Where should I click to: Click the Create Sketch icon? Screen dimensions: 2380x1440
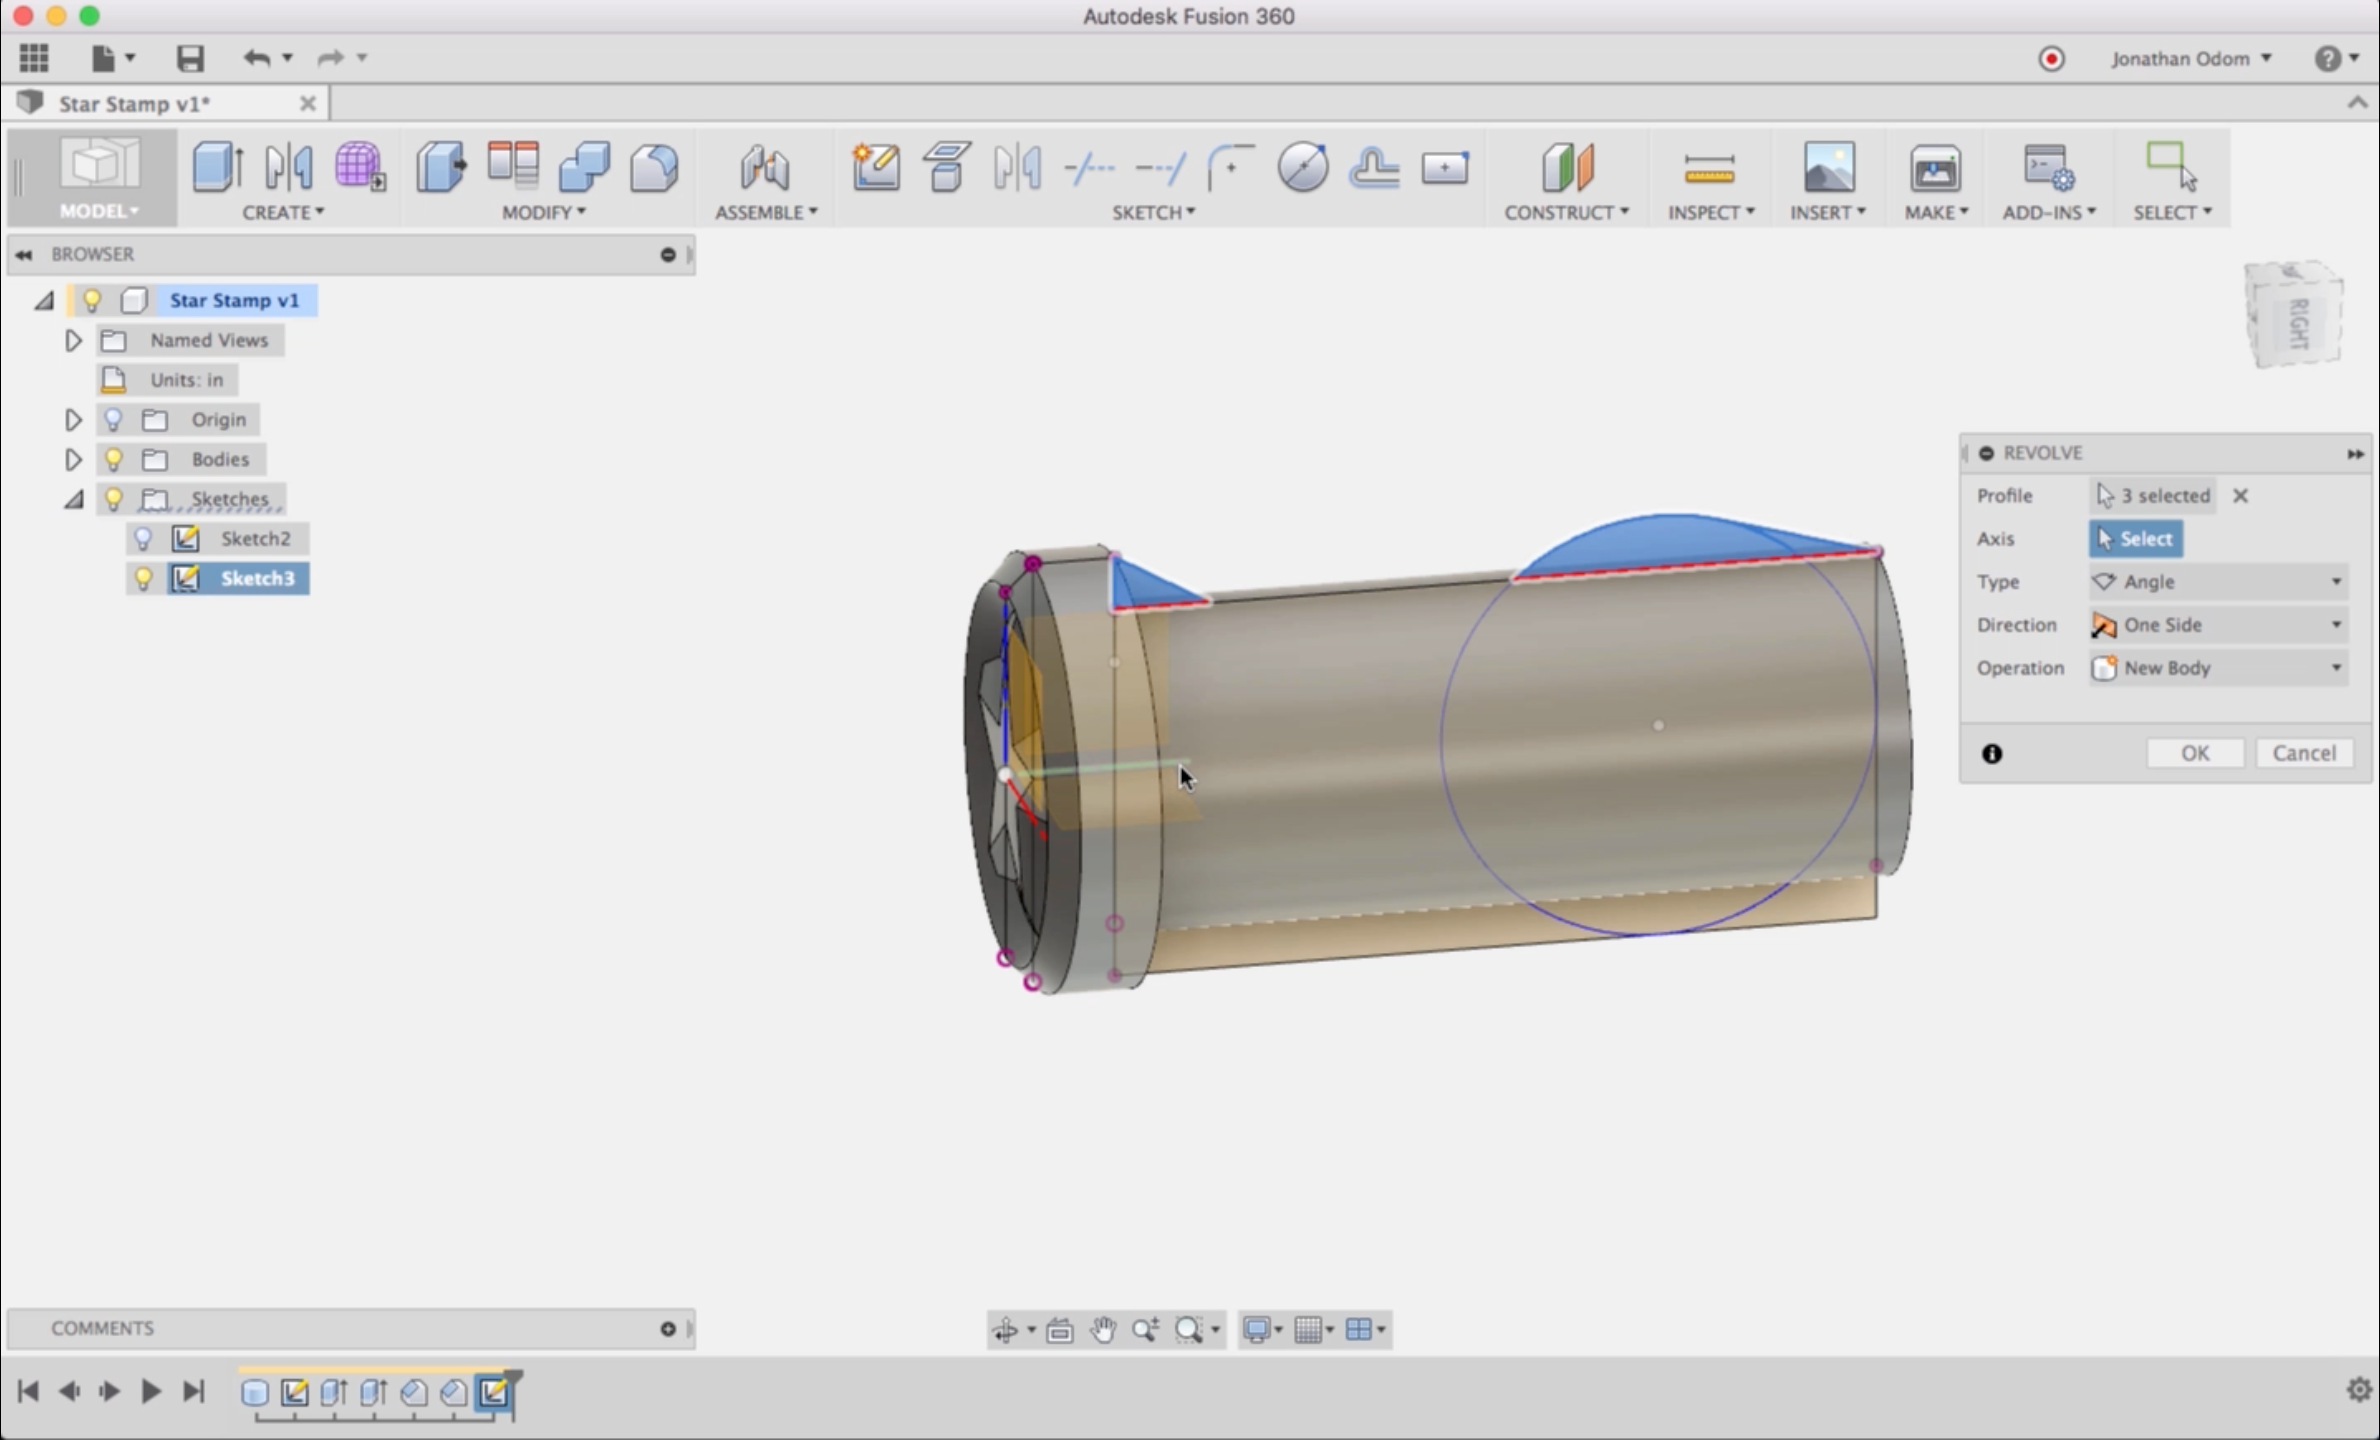pyautogui.click(x=875, y=167)
